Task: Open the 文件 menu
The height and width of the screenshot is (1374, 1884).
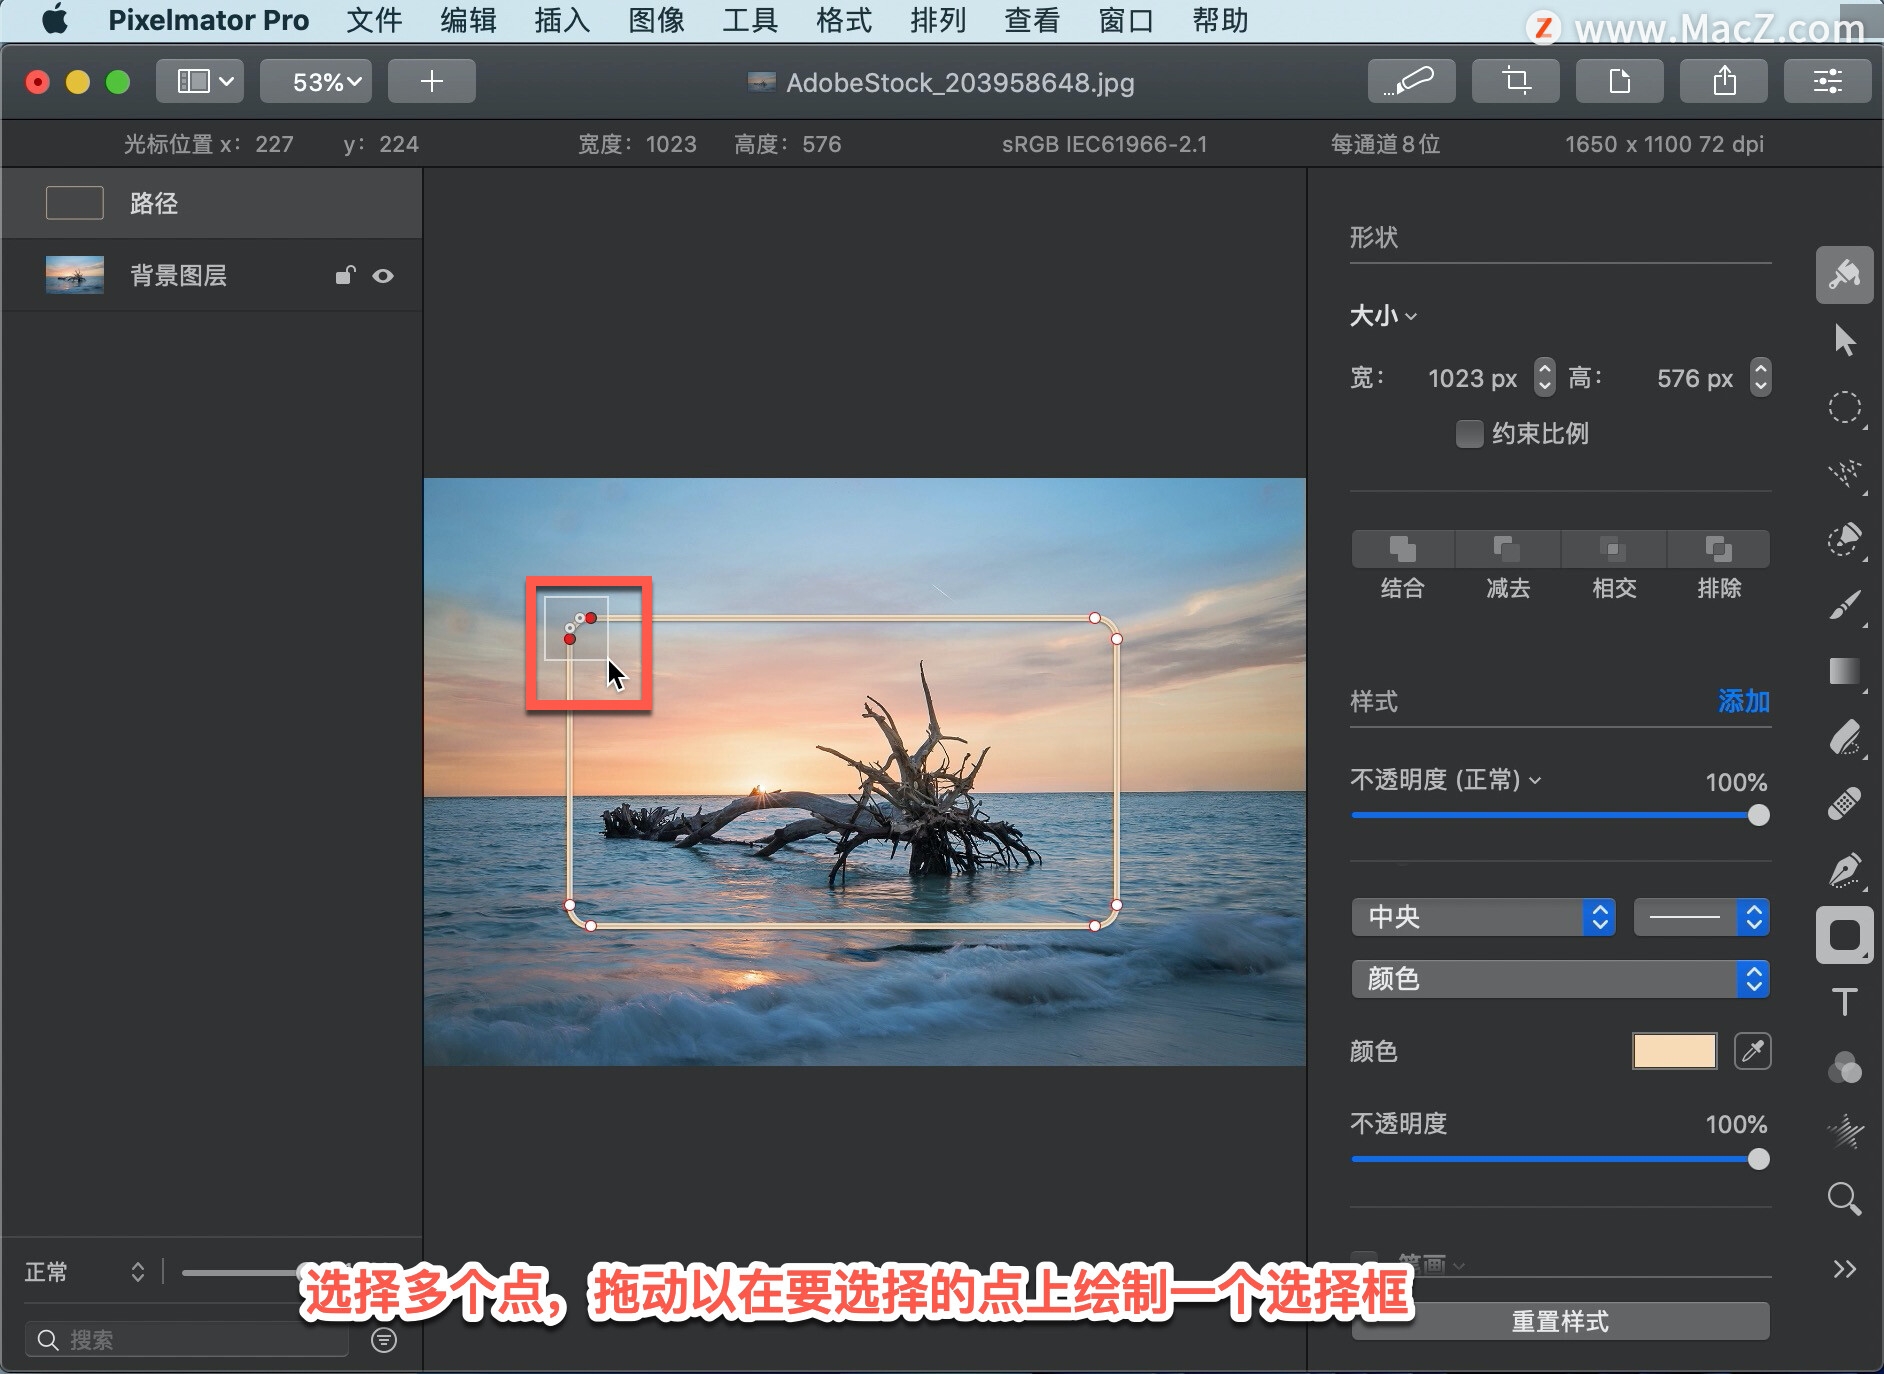Action: click(x=374, y=20)
